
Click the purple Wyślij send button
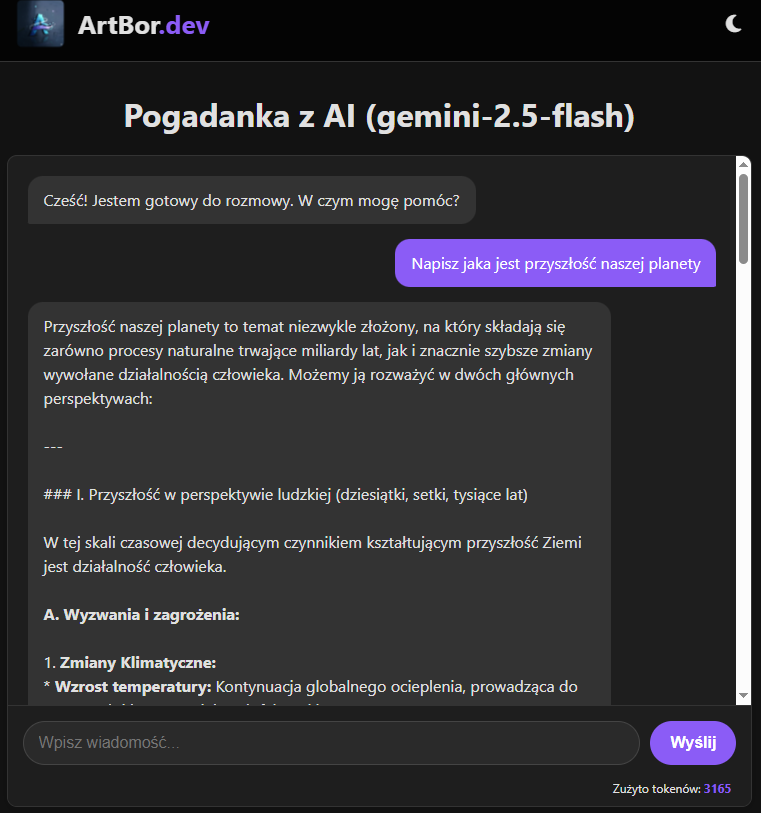click(x=692, y=743)
